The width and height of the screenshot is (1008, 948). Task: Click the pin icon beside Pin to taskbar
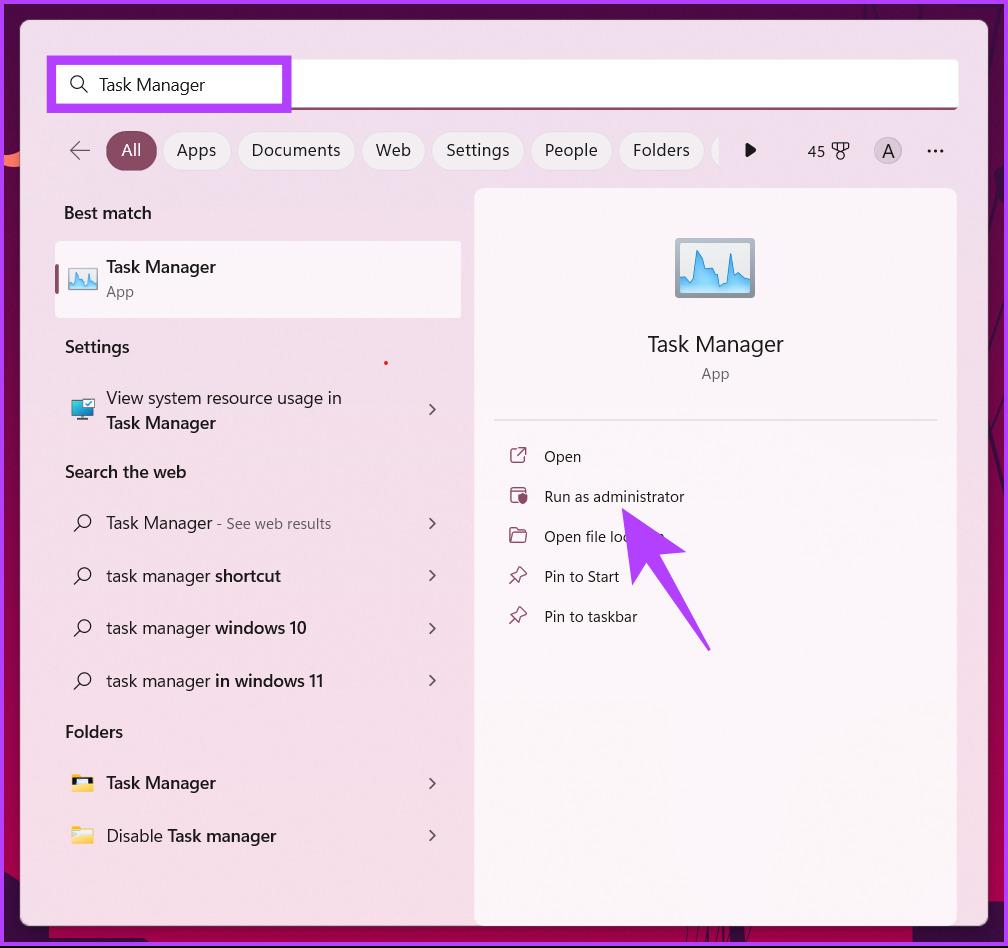(x=518, y=616)
